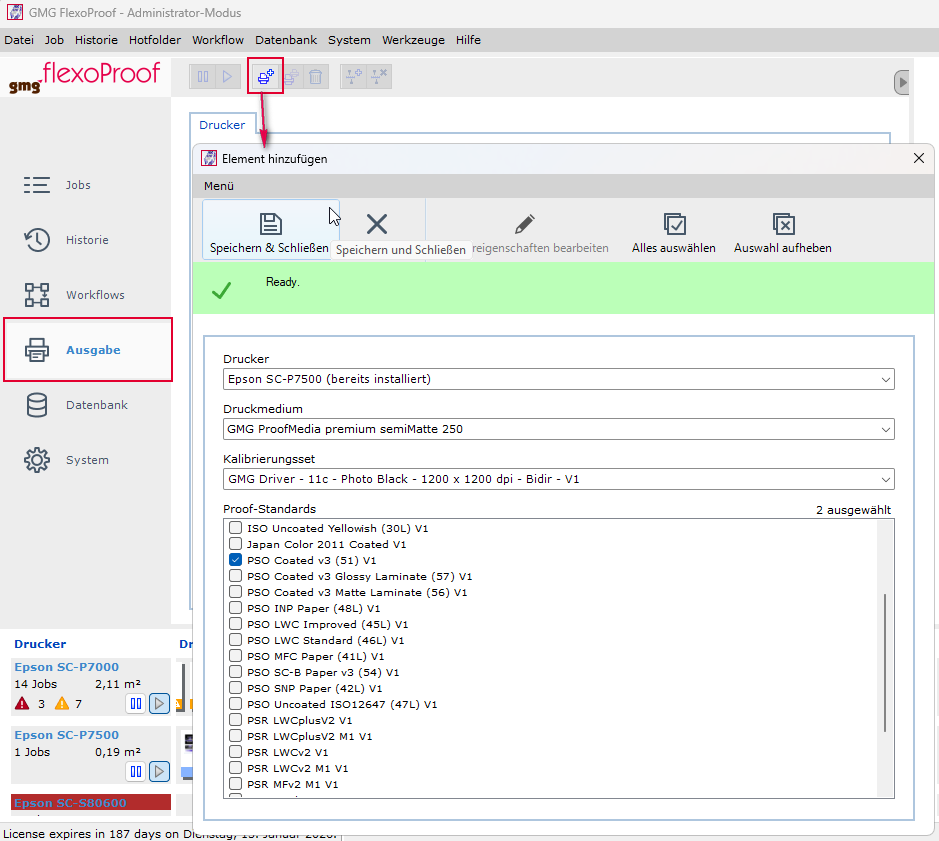
Task: Click Alles auswählen to select all standards
Action: click(674, 230)
